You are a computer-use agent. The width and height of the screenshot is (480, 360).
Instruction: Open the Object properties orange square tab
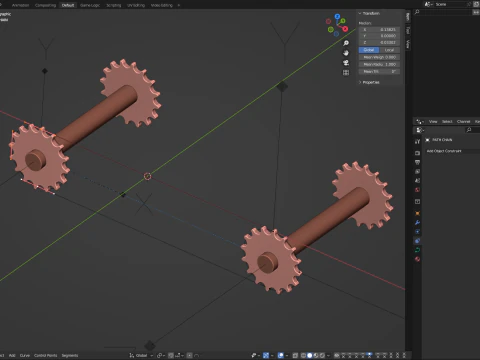pos(417,213)
